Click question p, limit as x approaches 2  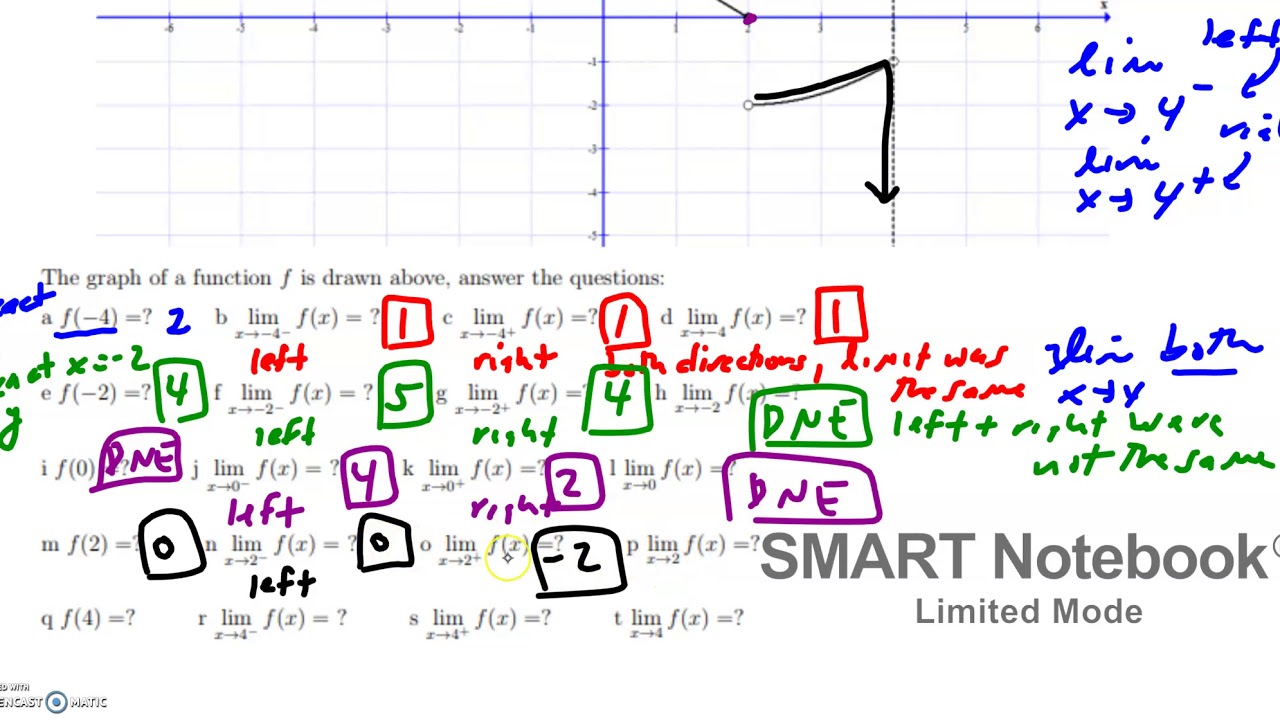click(694, 548)
